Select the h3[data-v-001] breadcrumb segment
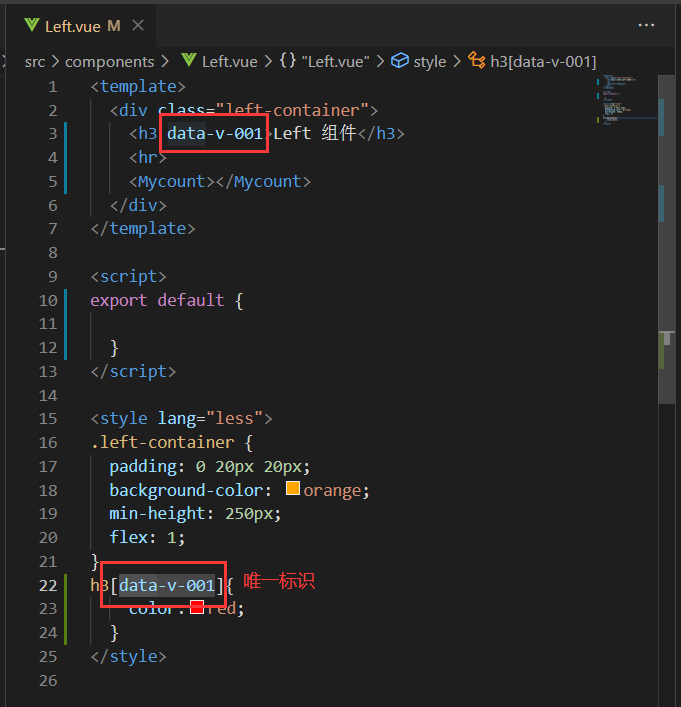The height and width of the screenshot is (707, 681). click(543, 62)
